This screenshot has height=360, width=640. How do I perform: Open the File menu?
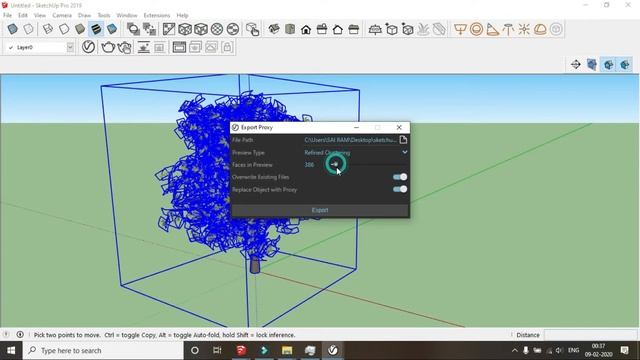[x=7, y=15]
